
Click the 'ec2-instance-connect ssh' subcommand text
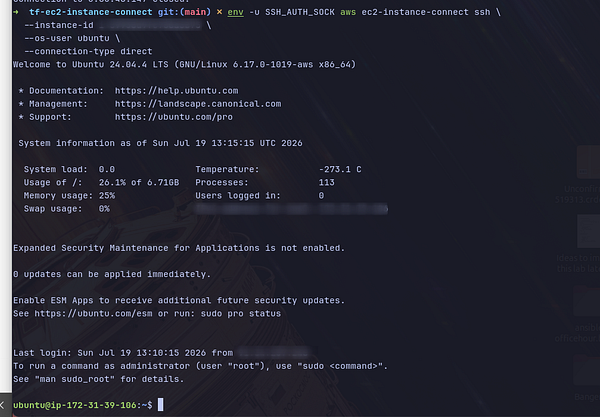[x=426, y=12]
